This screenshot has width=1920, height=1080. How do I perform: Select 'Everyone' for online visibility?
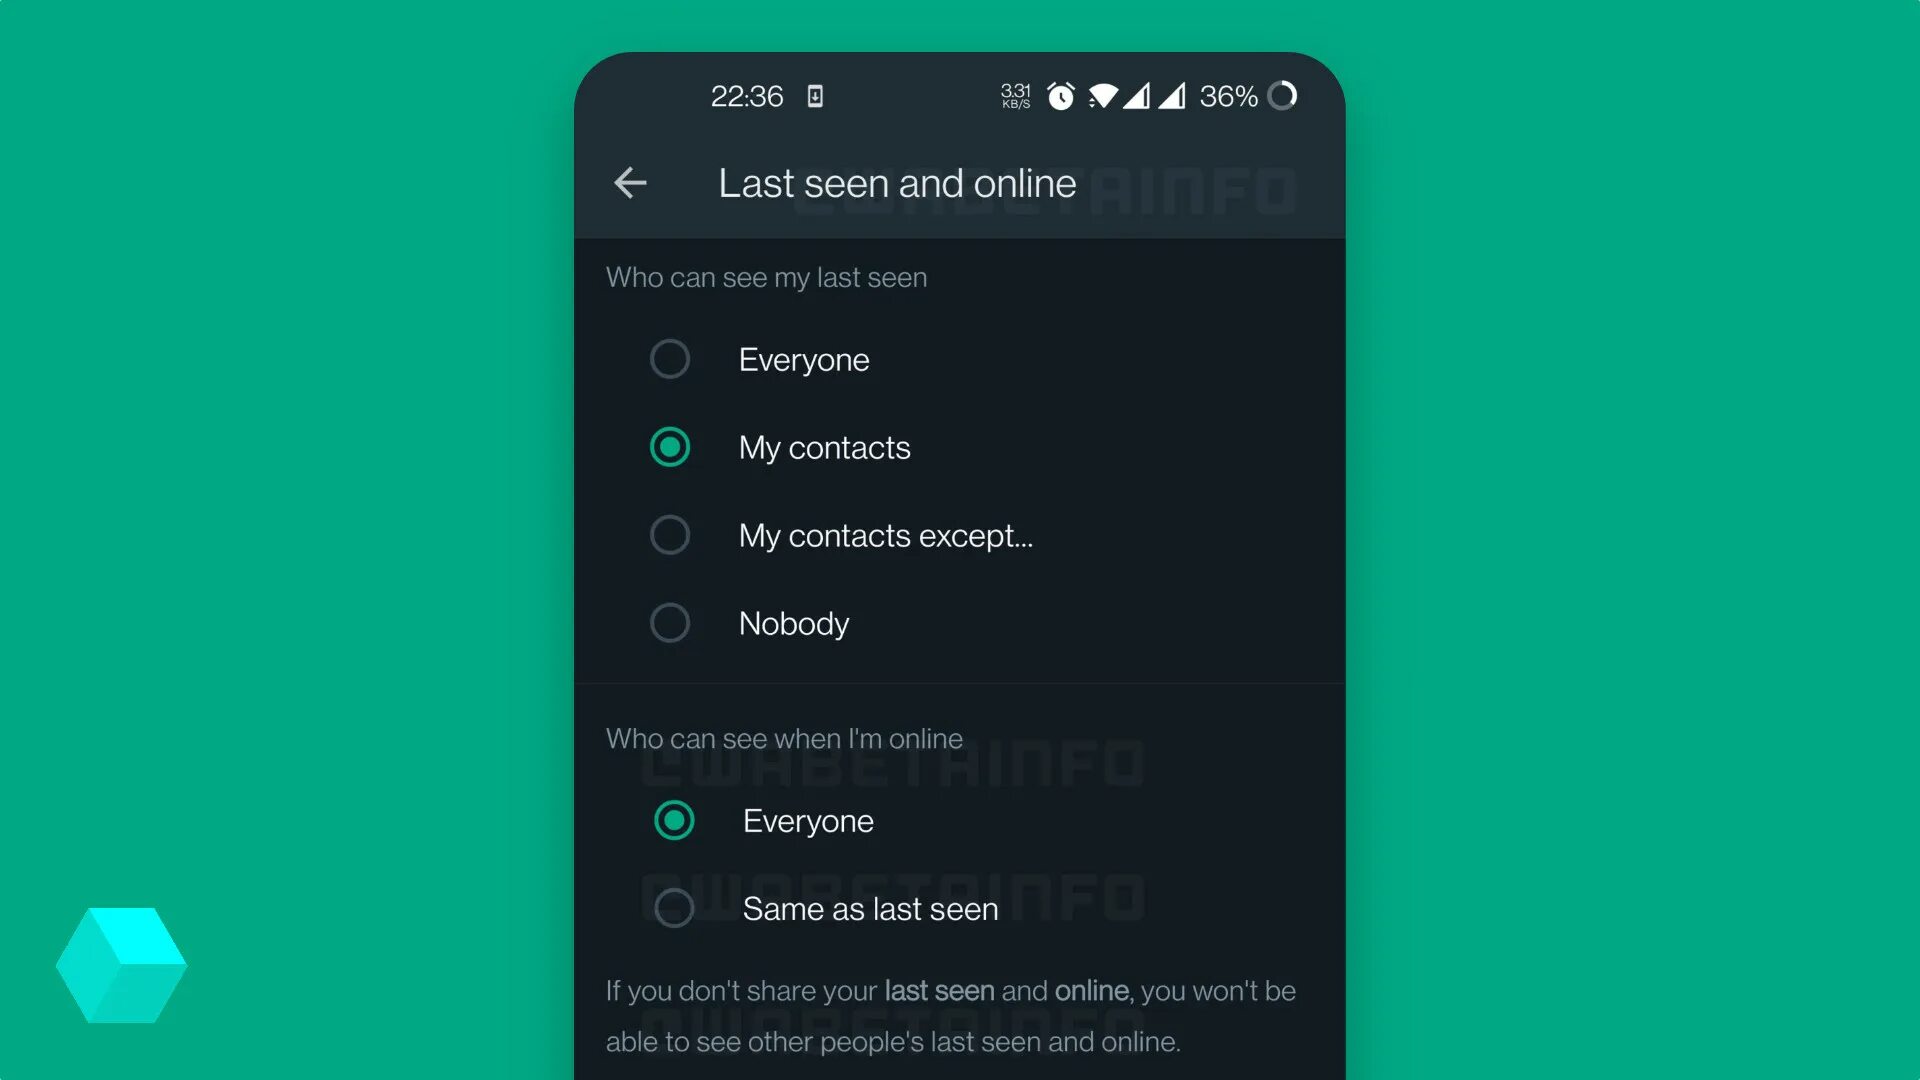pyautogui.click(x=675, y=819)
